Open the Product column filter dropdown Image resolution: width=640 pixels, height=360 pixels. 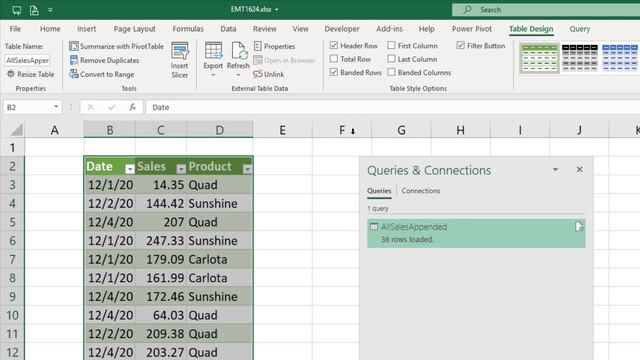(247, 169)
